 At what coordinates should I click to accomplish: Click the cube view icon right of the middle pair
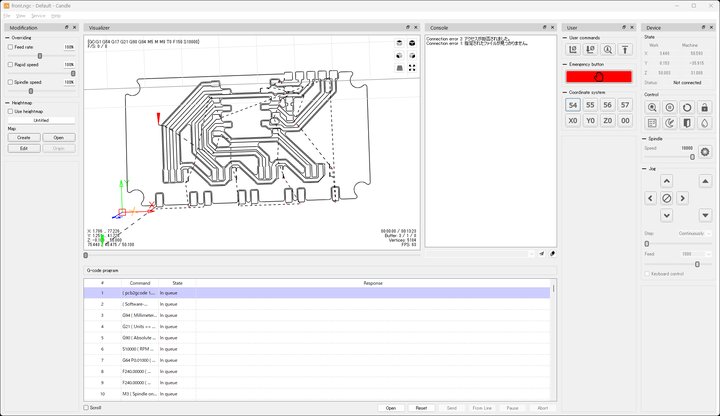click(412, 56)
